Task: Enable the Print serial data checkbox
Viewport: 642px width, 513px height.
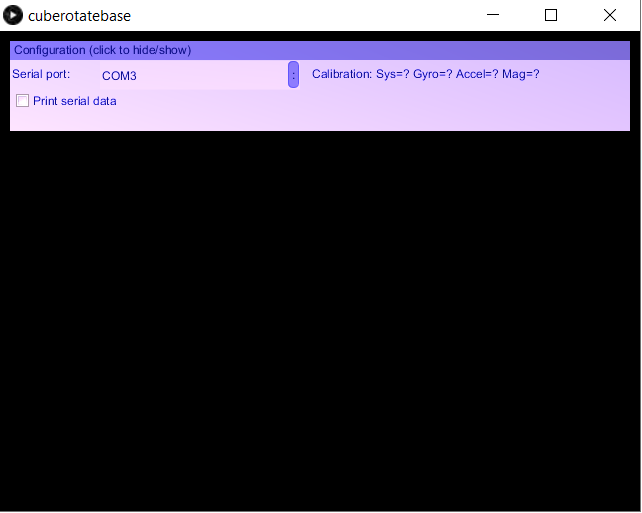Action: click(23, 101)
